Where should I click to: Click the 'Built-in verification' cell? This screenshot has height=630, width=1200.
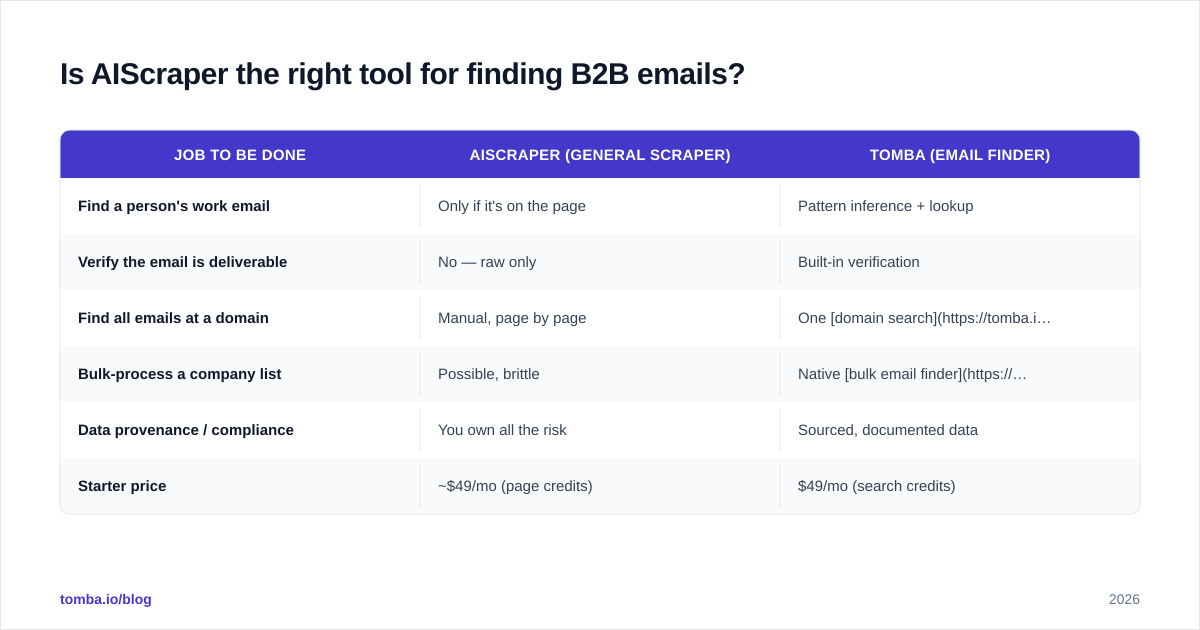[960, 262]
